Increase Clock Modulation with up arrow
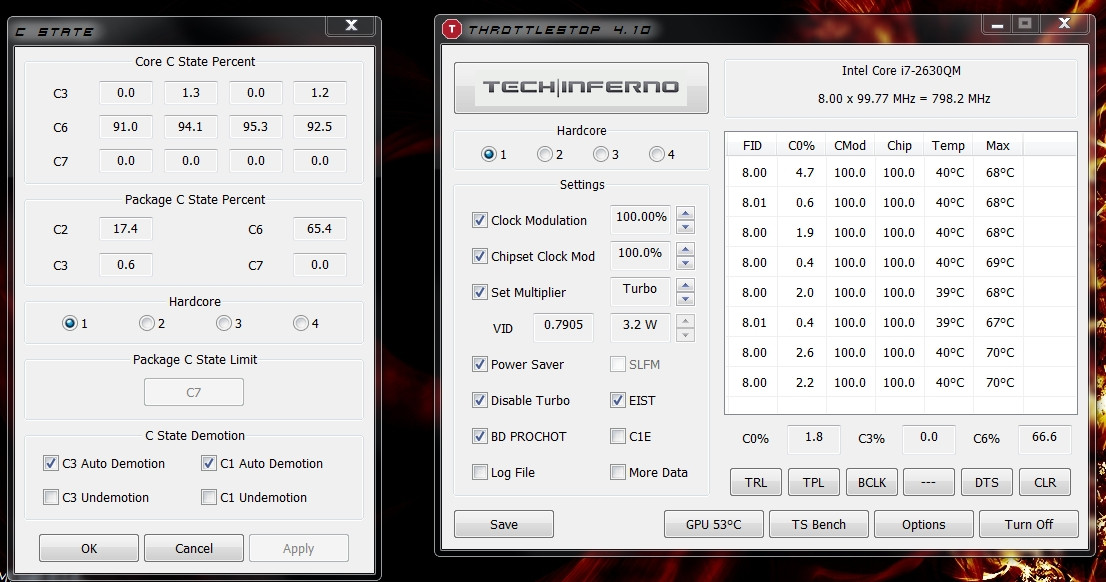This screenshot has height=582, width=1106. pyautogui.click(x=685, y=212)
